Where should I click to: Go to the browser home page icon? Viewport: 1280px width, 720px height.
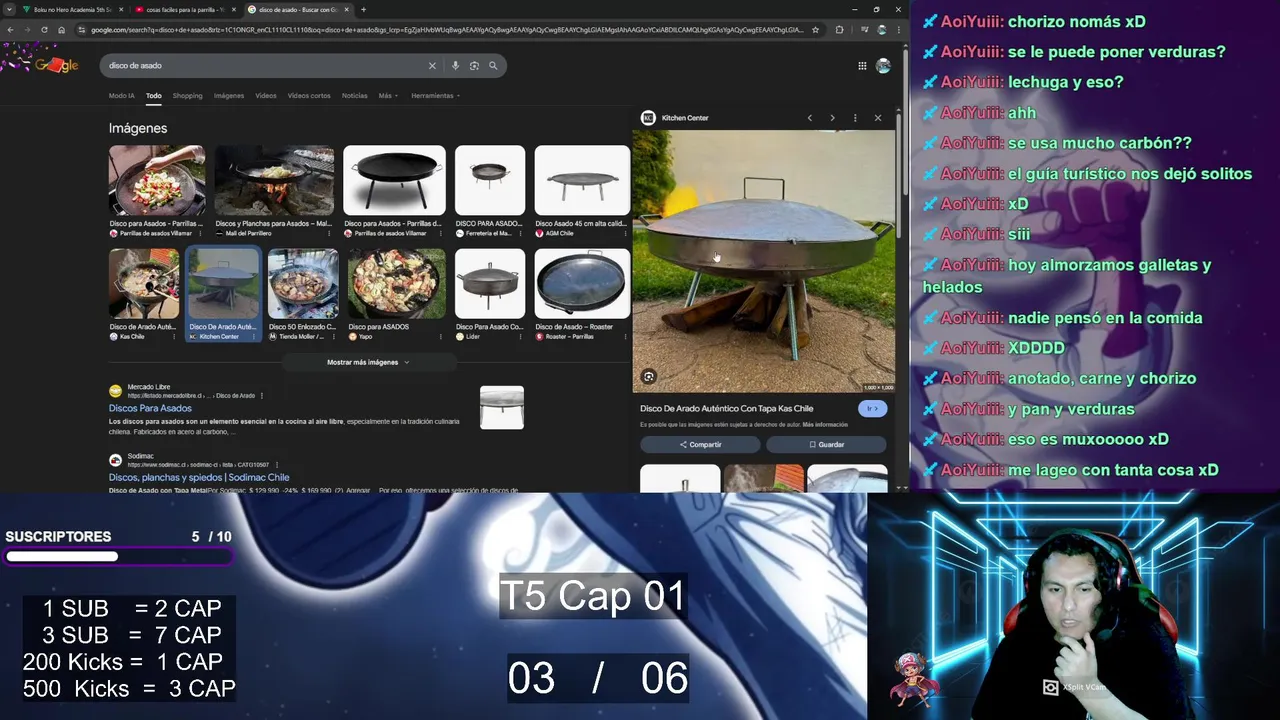pyautogui.click(x=61, y=30)
